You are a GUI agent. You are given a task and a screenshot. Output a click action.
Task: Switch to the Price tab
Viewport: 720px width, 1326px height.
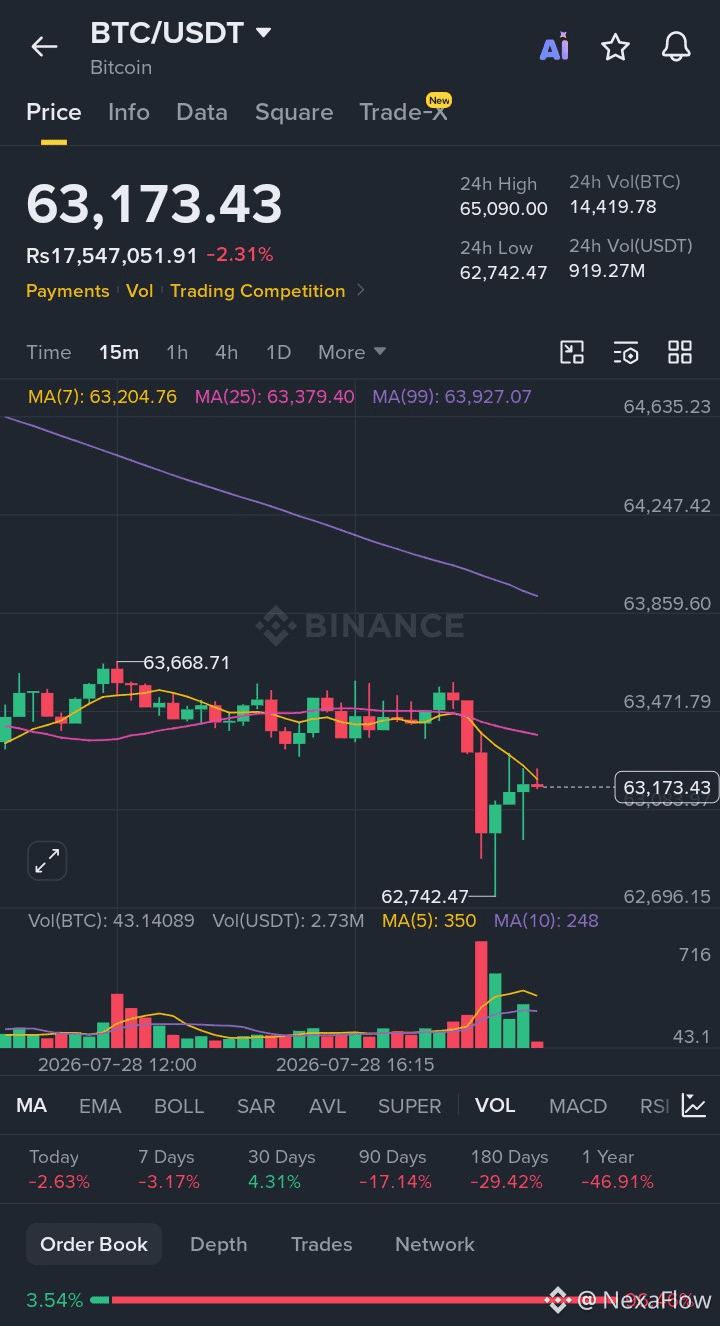54,112
